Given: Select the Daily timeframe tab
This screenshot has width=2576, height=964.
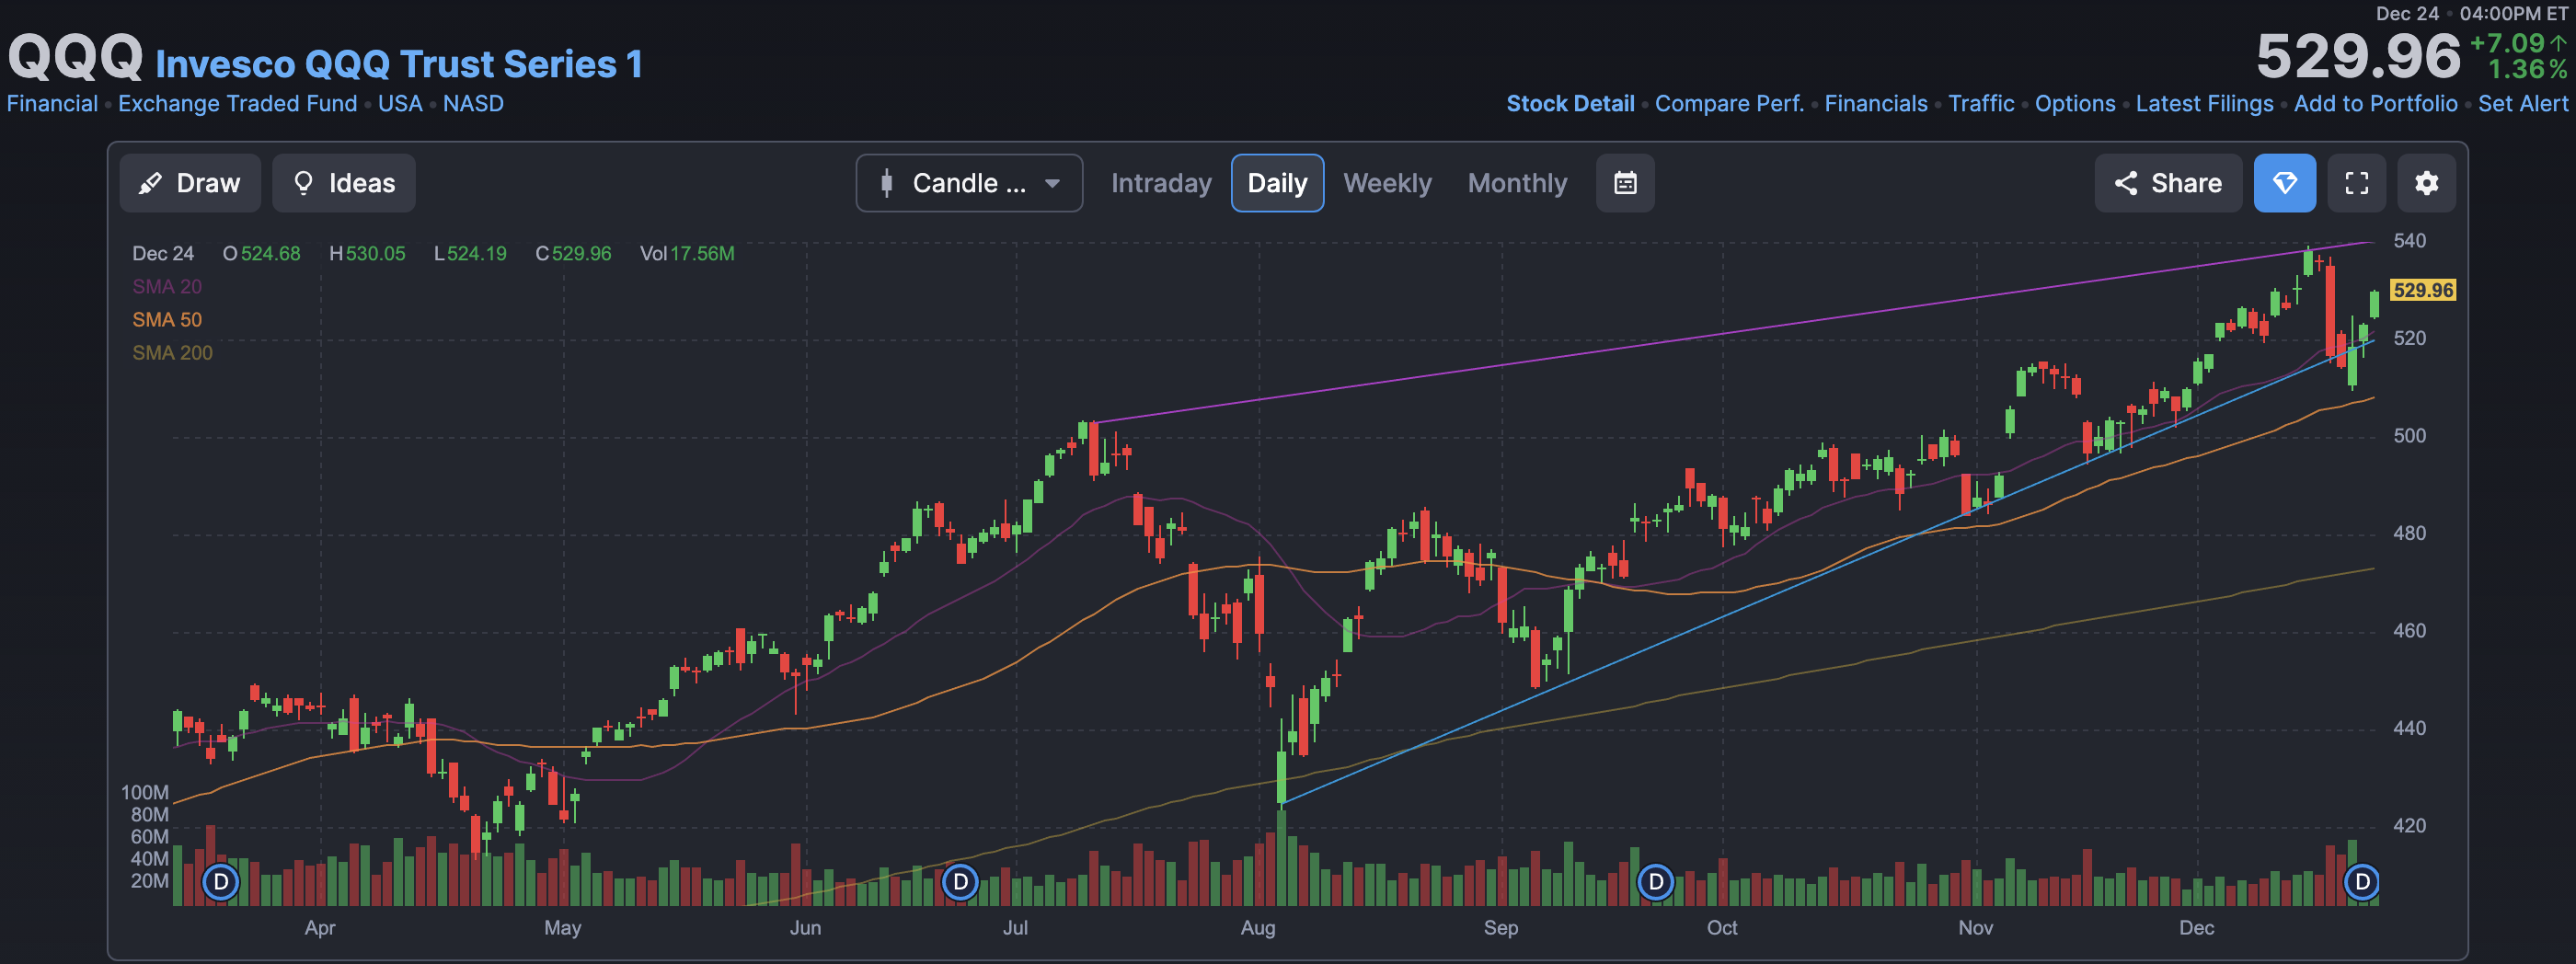Looking at the screenshot, I should click(1277, 183).
